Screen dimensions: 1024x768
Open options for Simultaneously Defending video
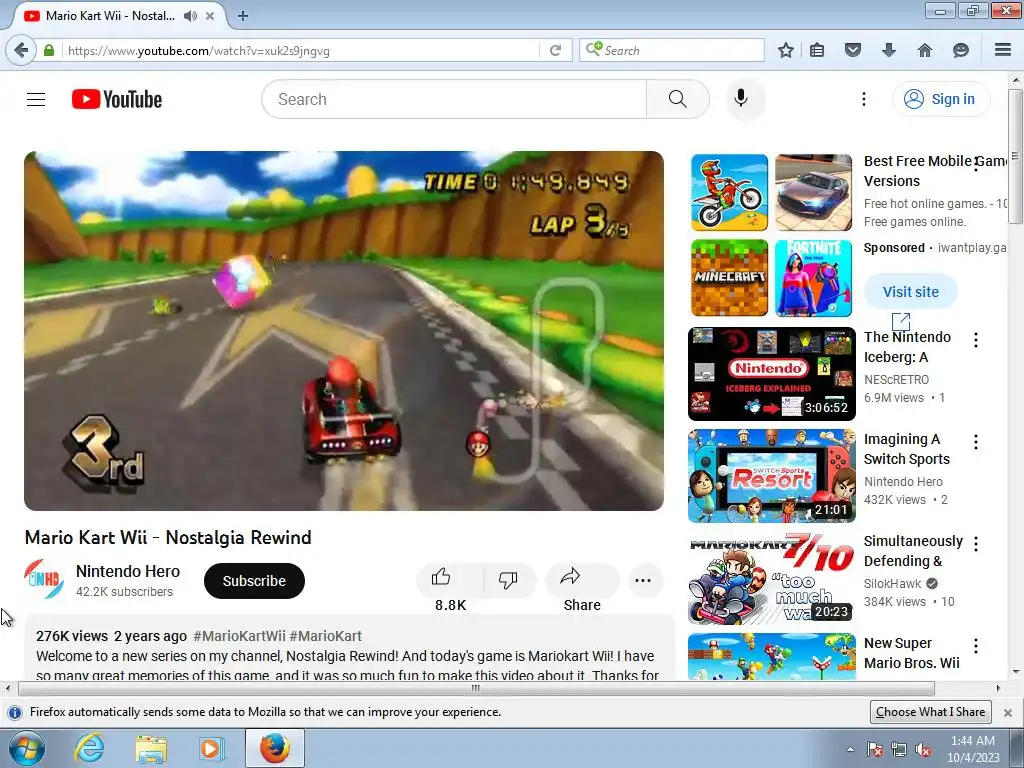click(x=976, y=543)
